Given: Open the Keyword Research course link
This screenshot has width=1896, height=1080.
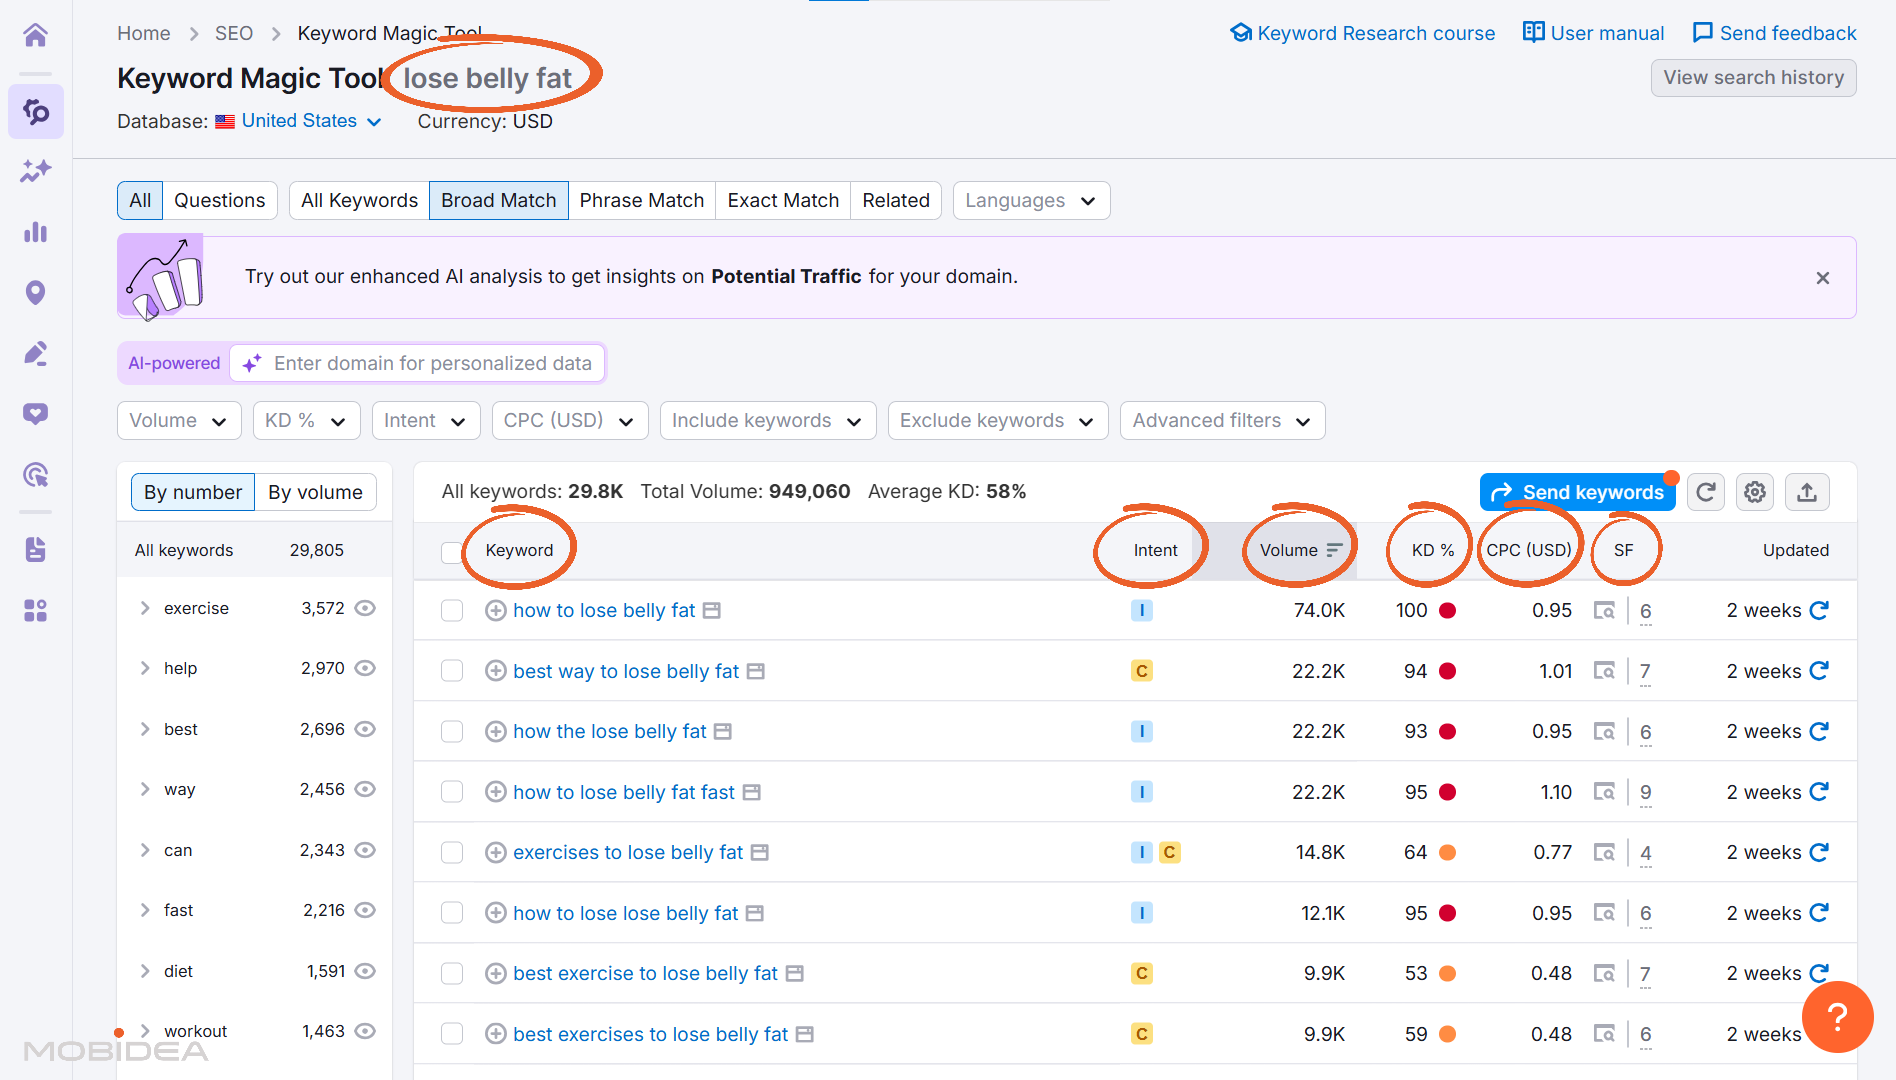Looking at the screenshot, I should coord(1362,33).
